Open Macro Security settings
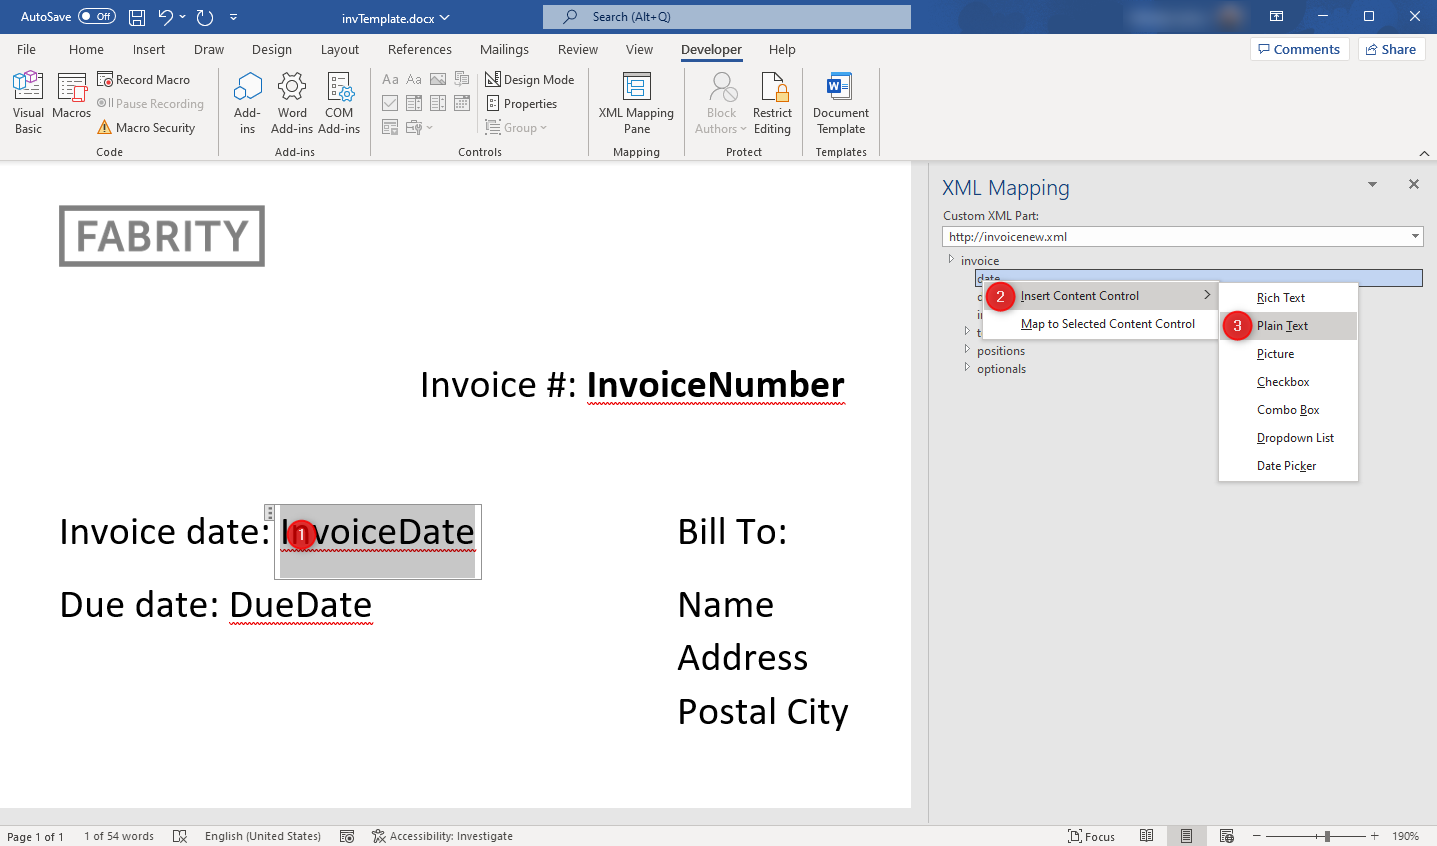 [x=146, y=128]
